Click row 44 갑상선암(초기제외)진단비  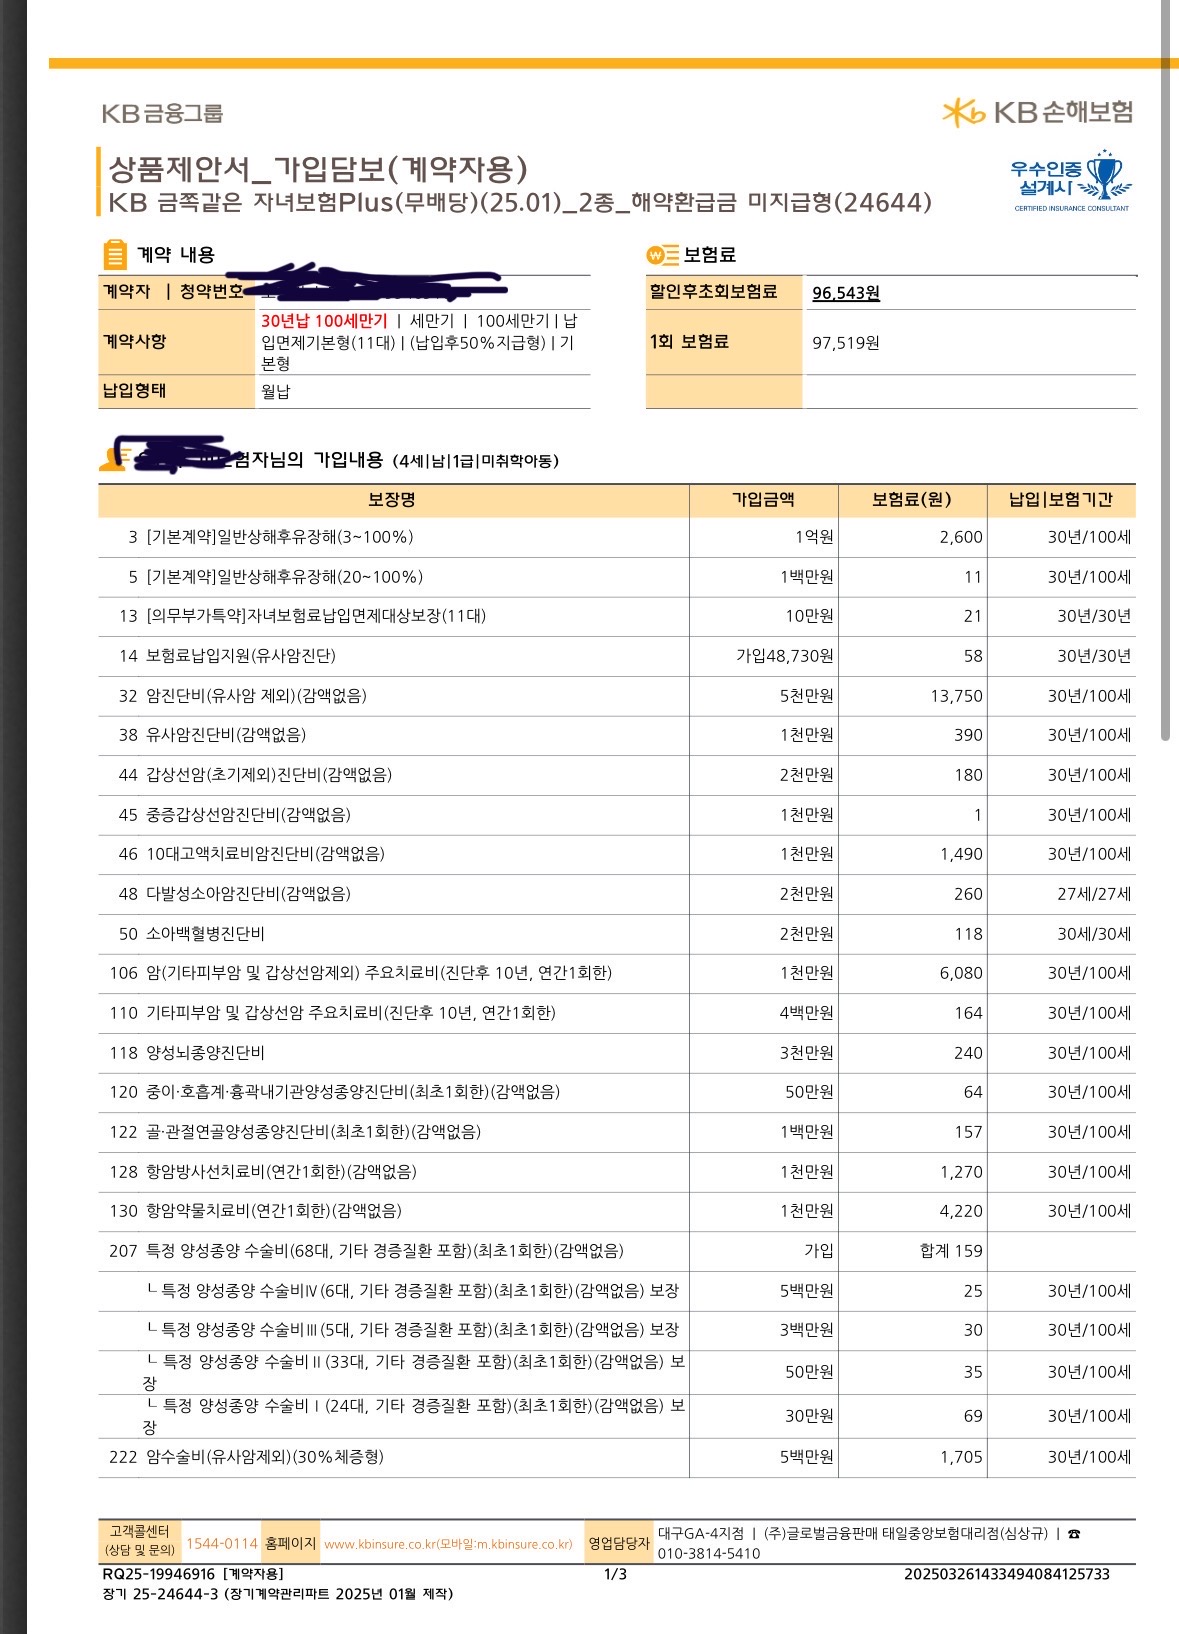click(x=617, y=775)
